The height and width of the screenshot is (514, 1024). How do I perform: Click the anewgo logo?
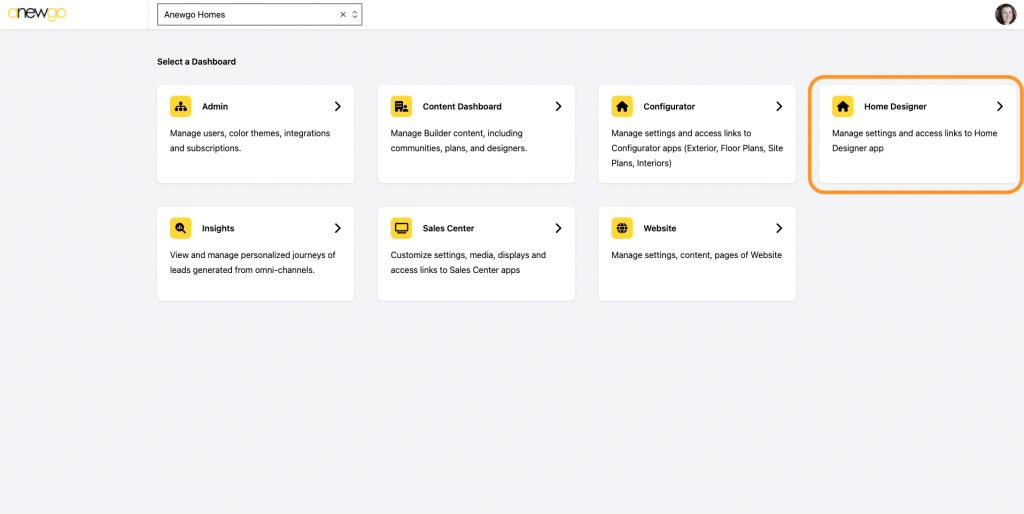(x=37, y=14)
